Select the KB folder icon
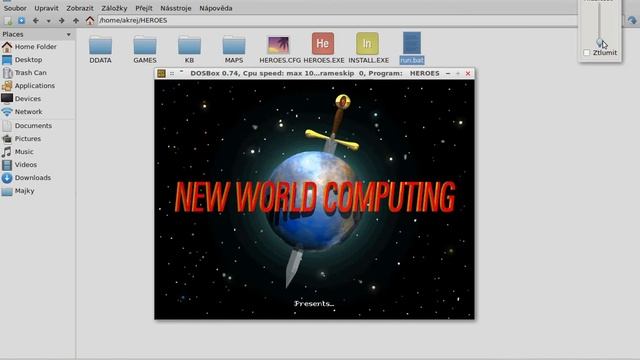Screen dimensions: 640x360 (x=189, y=45)
